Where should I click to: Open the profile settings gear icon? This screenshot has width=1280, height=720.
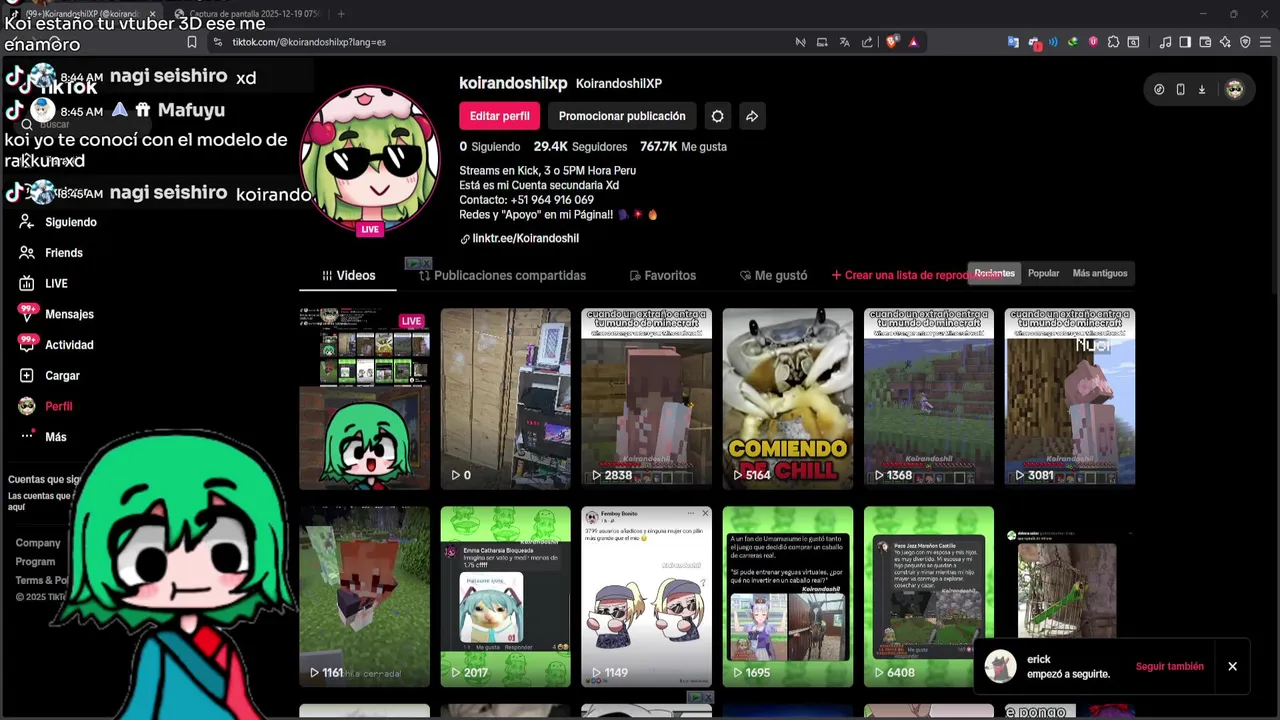(717, 116)
